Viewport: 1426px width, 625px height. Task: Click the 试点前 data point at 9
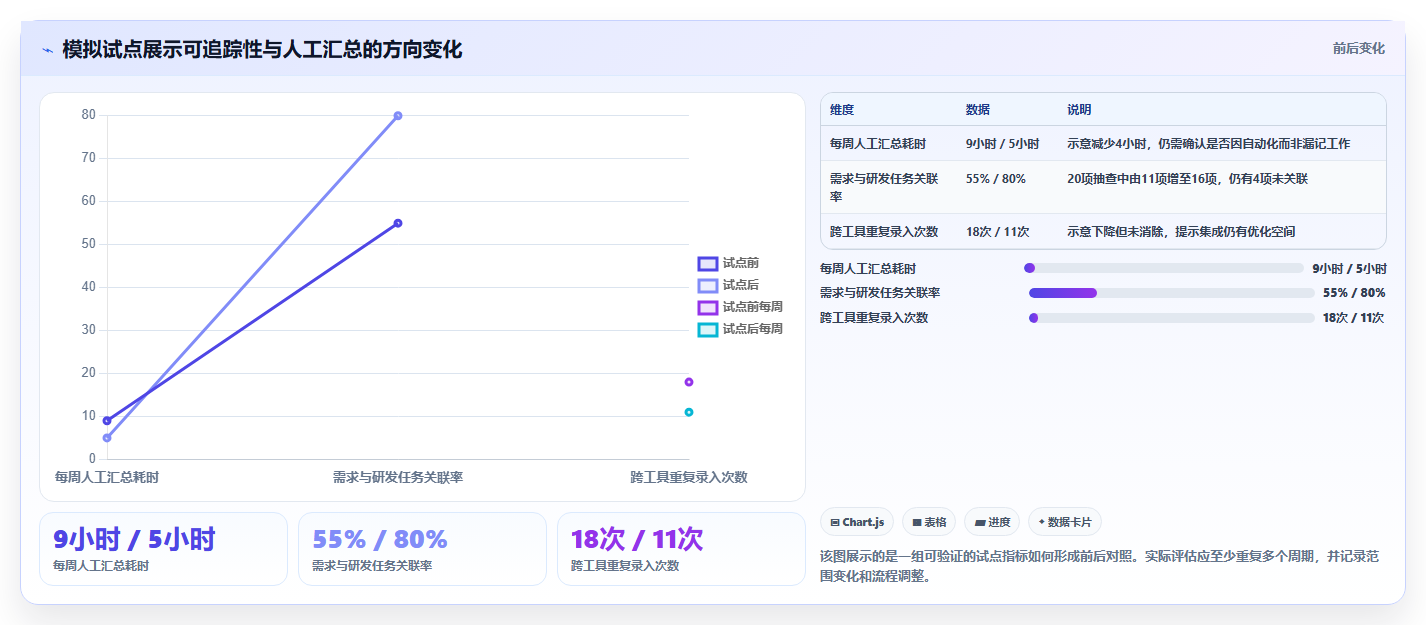[107, 421]
